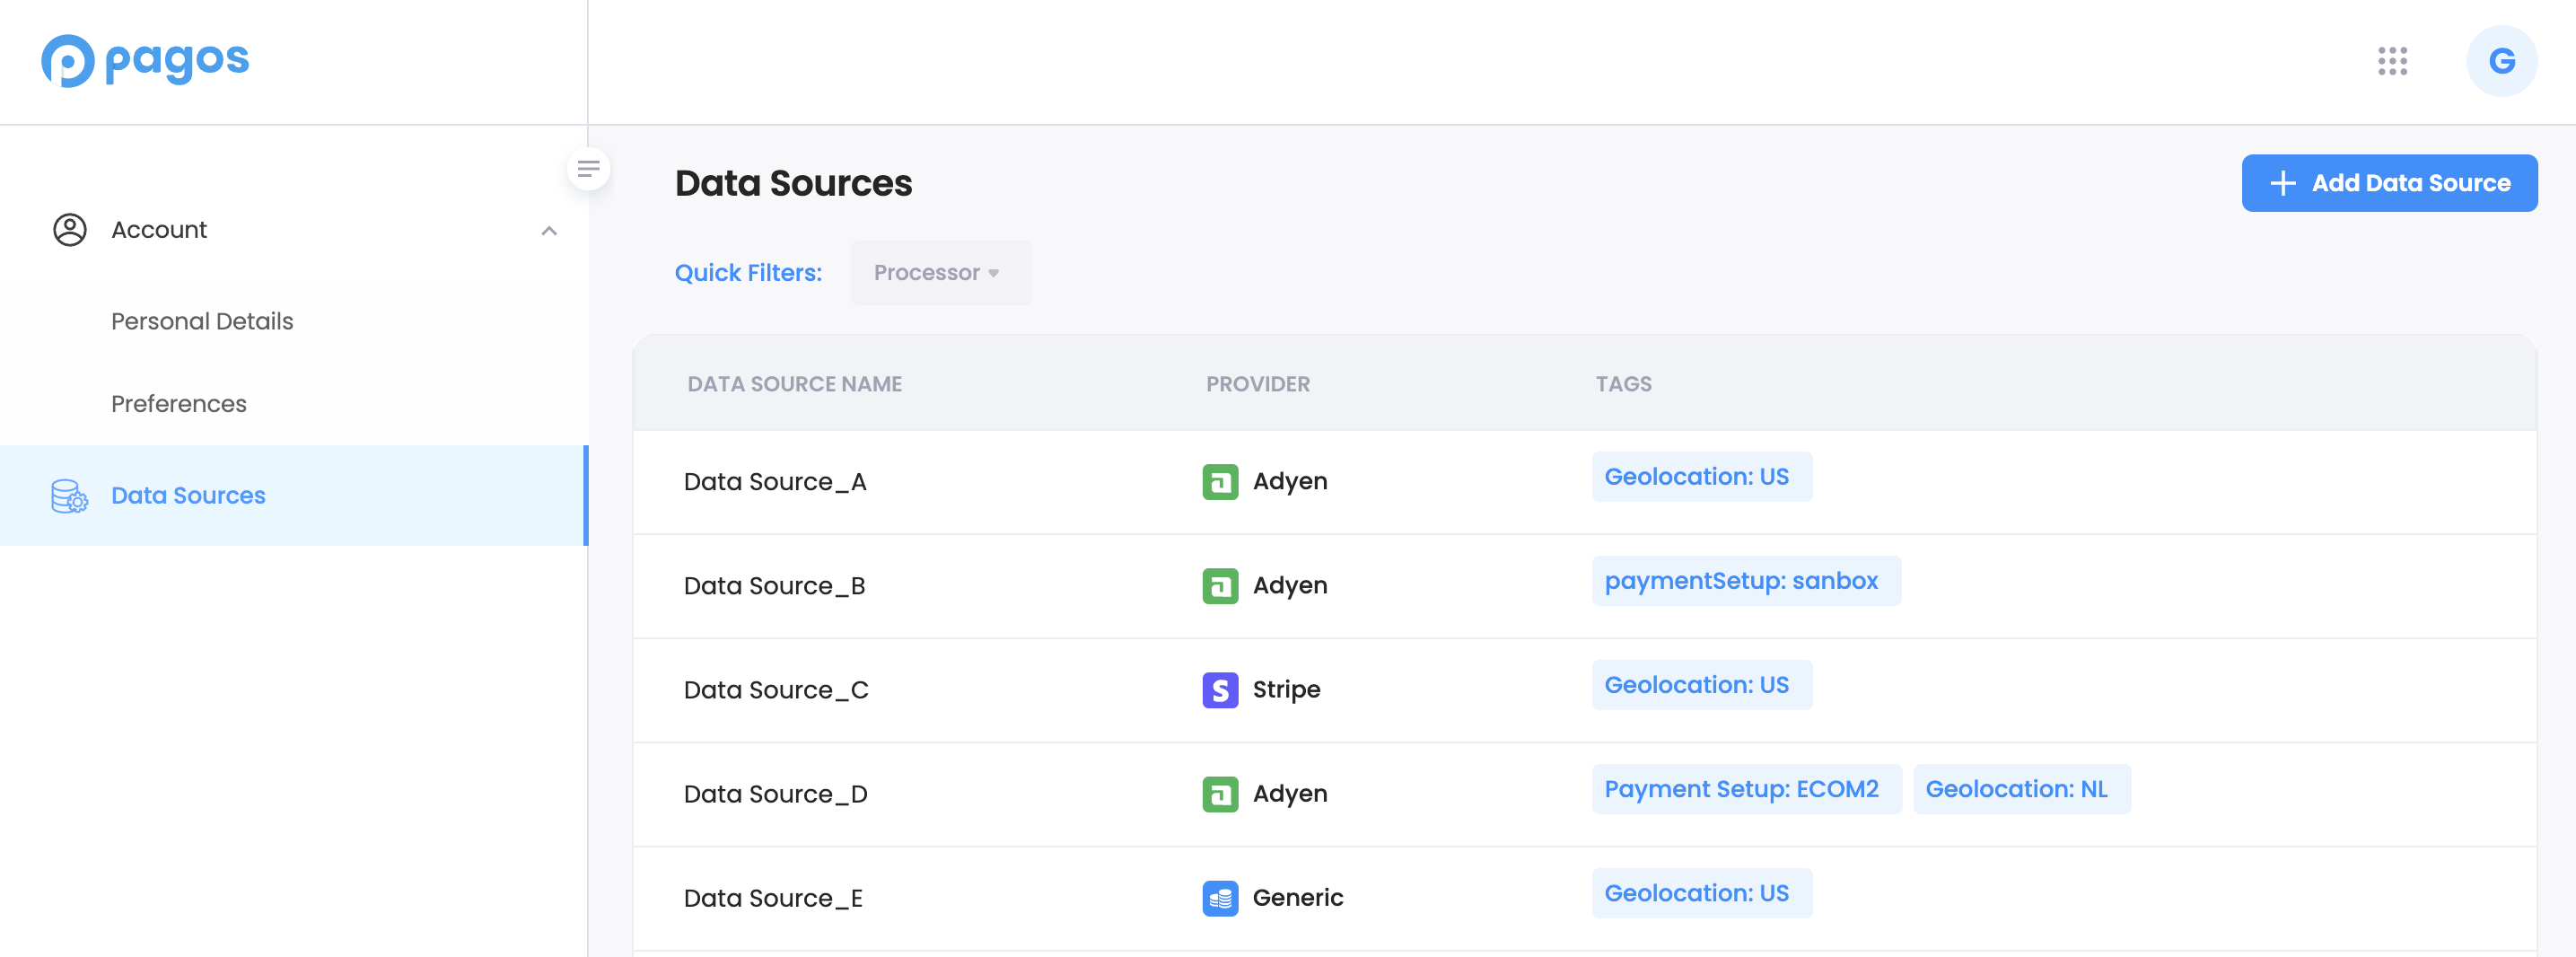Open the G user avatar menu

pyautogui.click(x=2500, y=61)
